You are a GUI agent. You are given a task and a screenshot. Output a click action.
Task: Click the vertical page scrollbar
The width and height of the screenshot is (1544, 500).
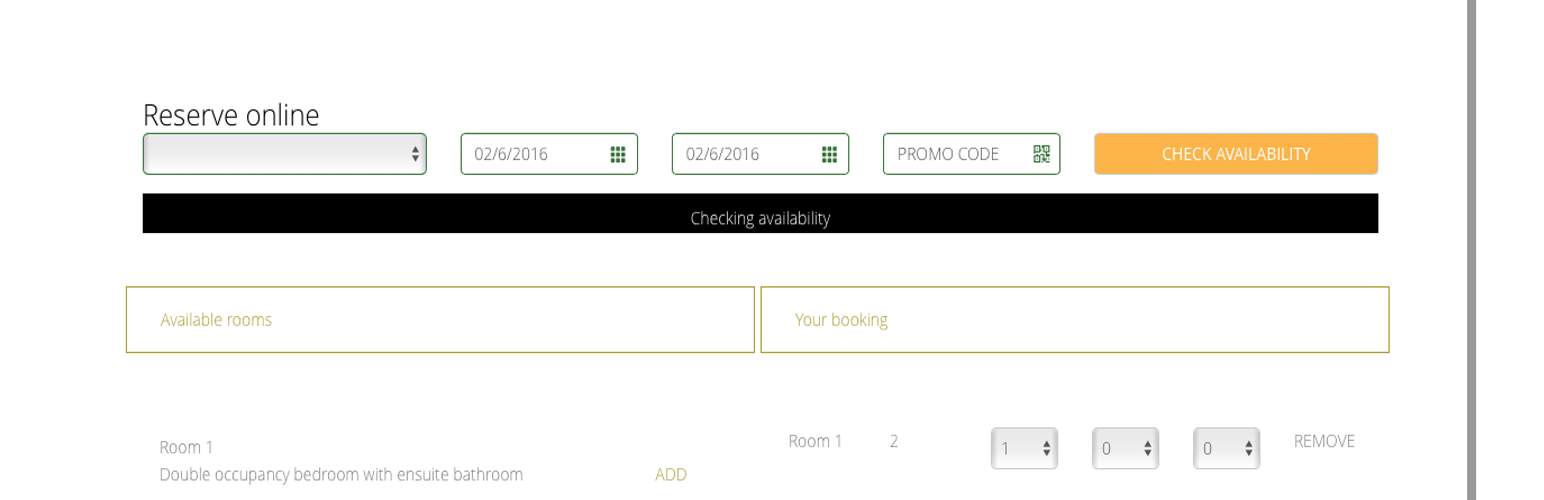point(1472,250)
